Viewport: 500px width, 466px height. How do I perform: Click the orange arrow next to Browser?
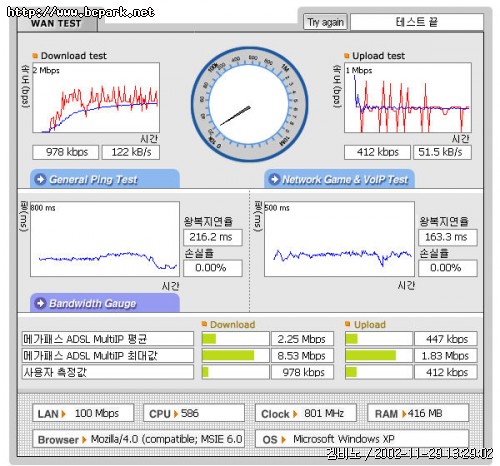84,440
